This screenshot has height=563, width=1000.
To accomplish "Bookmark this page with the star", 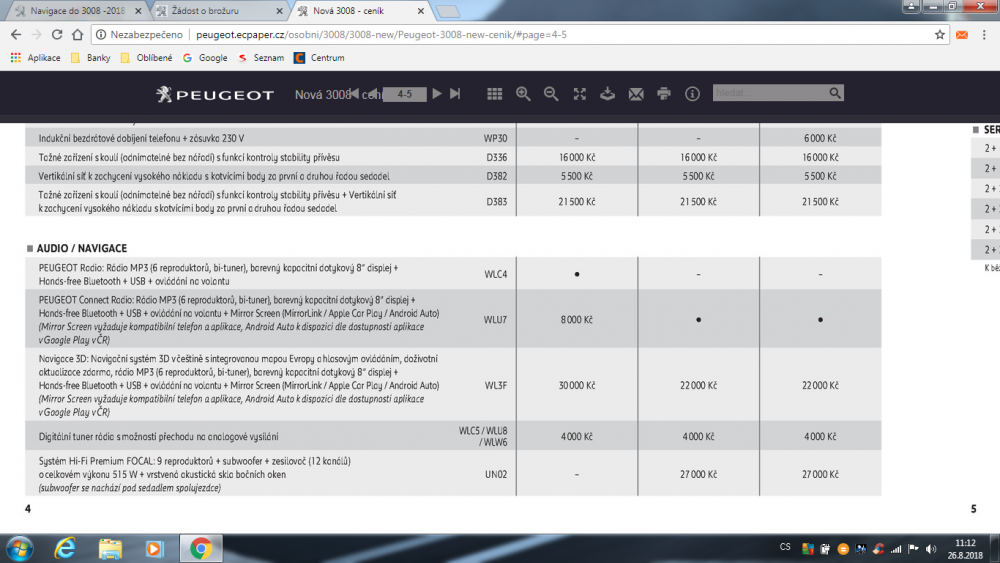I will pyautogui.click(x=939, y=34).
